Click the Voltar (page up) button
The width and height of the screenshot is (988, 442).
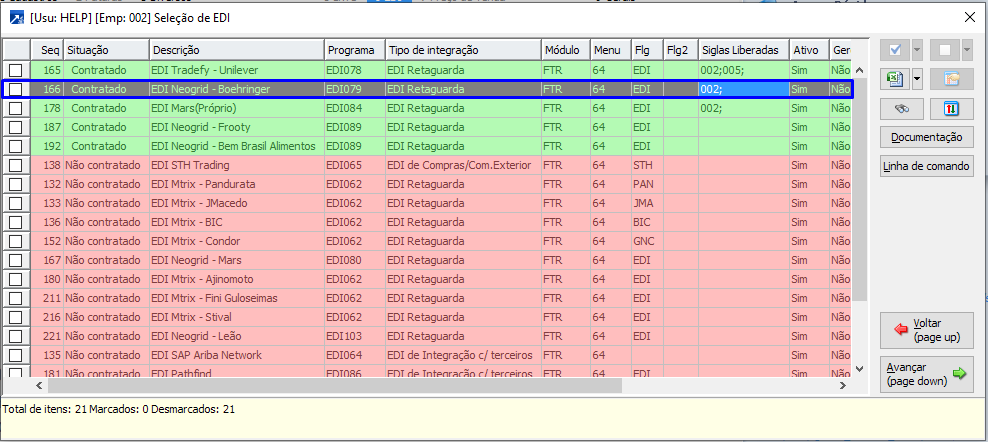927,330
